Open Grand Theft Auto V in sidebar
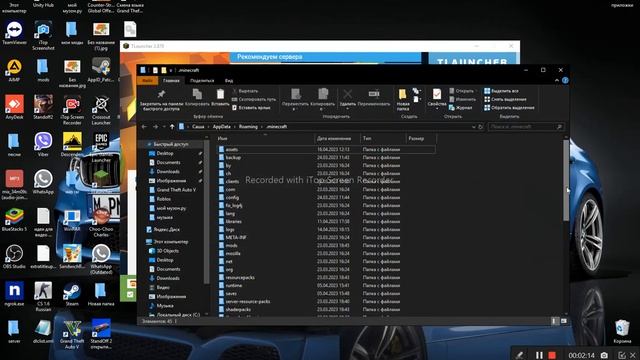640x360 pixels. point(172,190)
